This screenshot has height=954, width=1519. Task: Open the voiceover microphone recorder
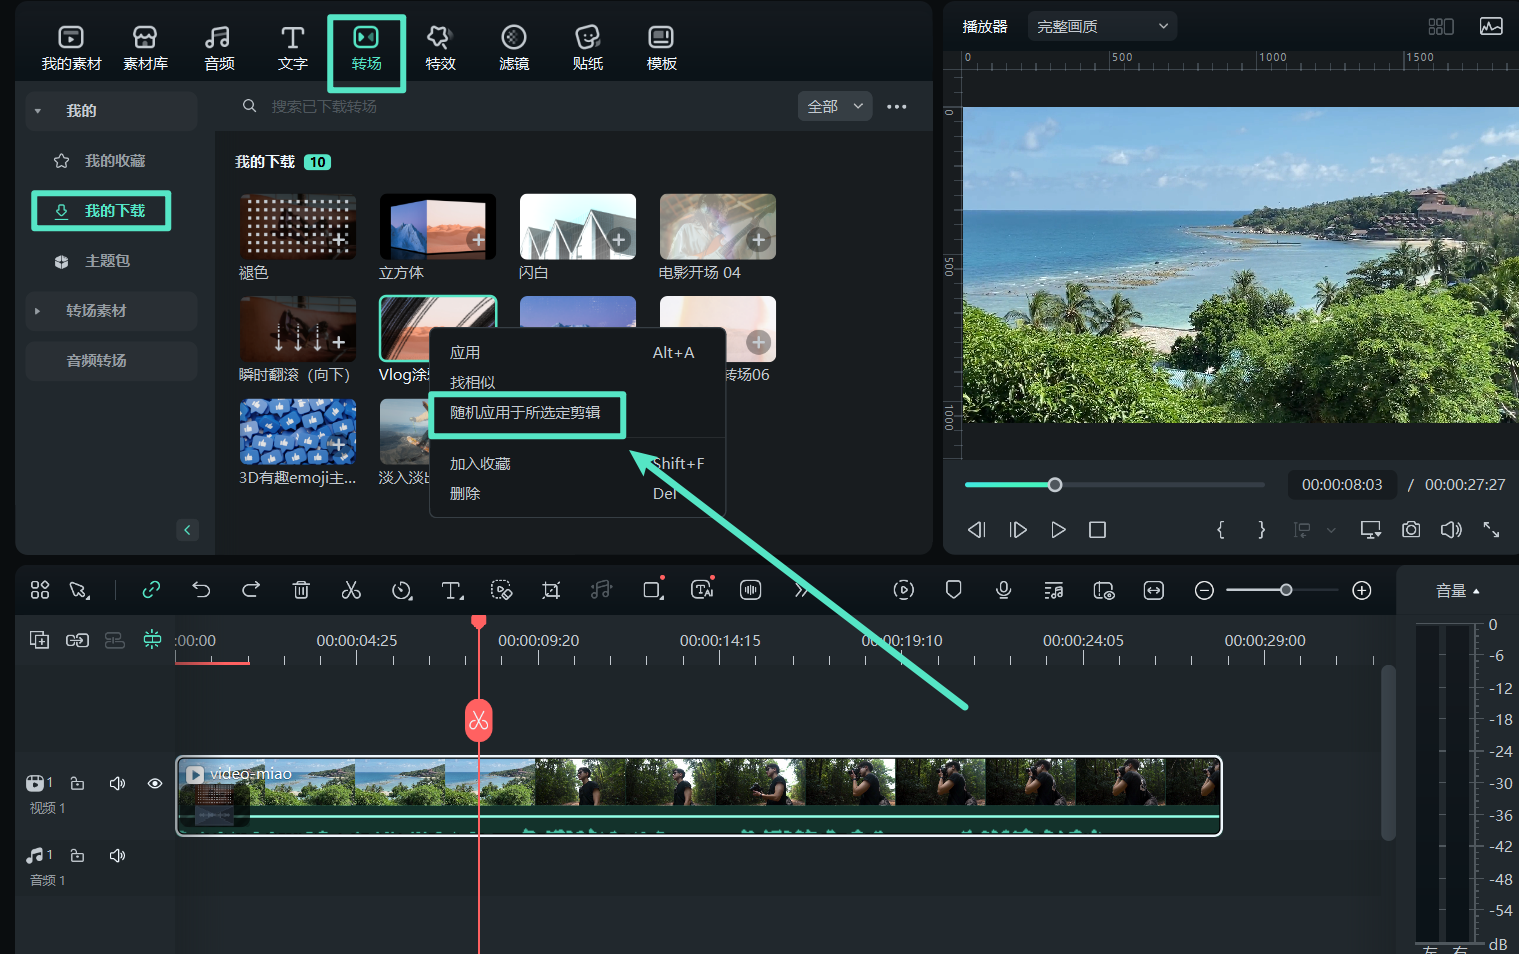coord(1003,590)
